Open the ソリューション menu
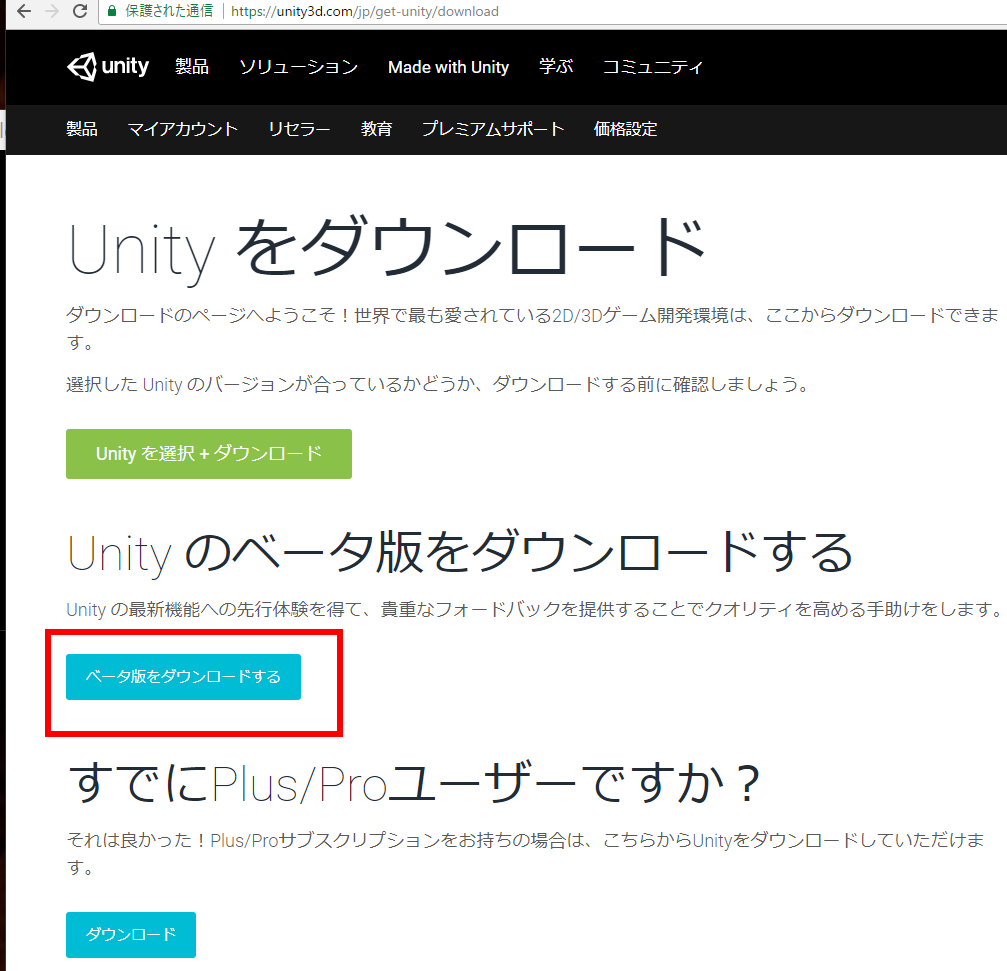Image resolution: width=1007 pixels, height=971 pixels. tap(299, 67)
